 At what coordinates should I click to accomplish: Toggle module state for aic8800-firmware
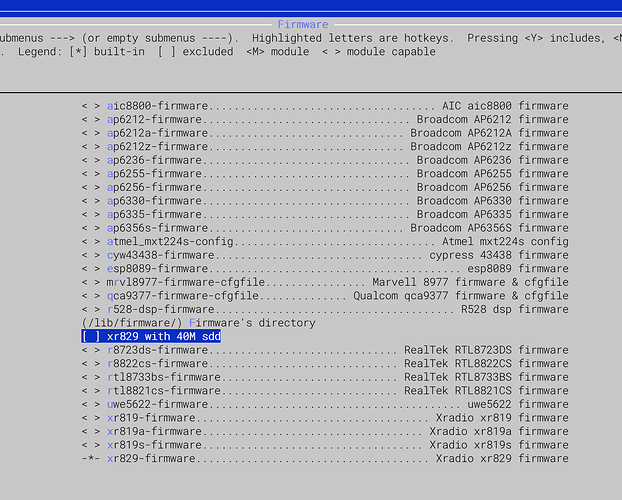91,106
